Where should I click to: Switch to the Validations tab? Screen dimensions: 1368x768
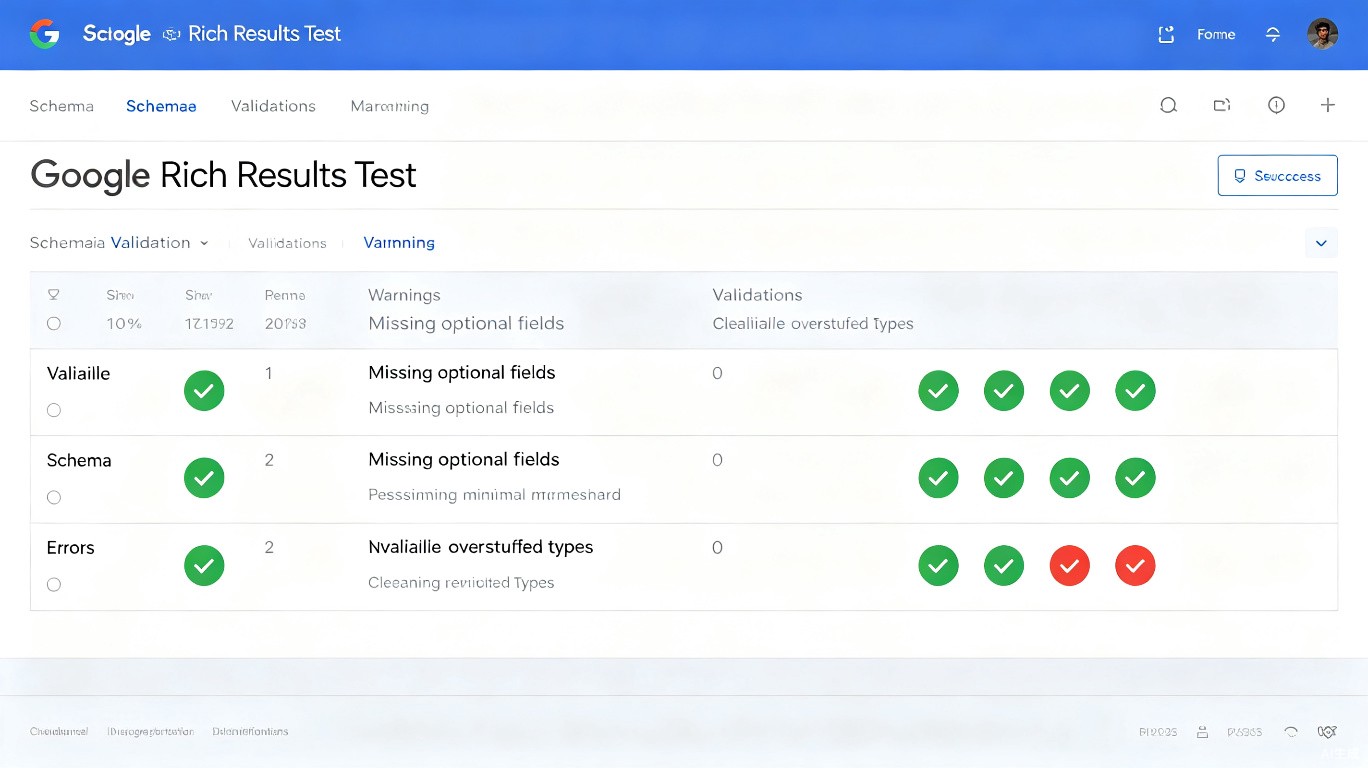coord(273,106)
